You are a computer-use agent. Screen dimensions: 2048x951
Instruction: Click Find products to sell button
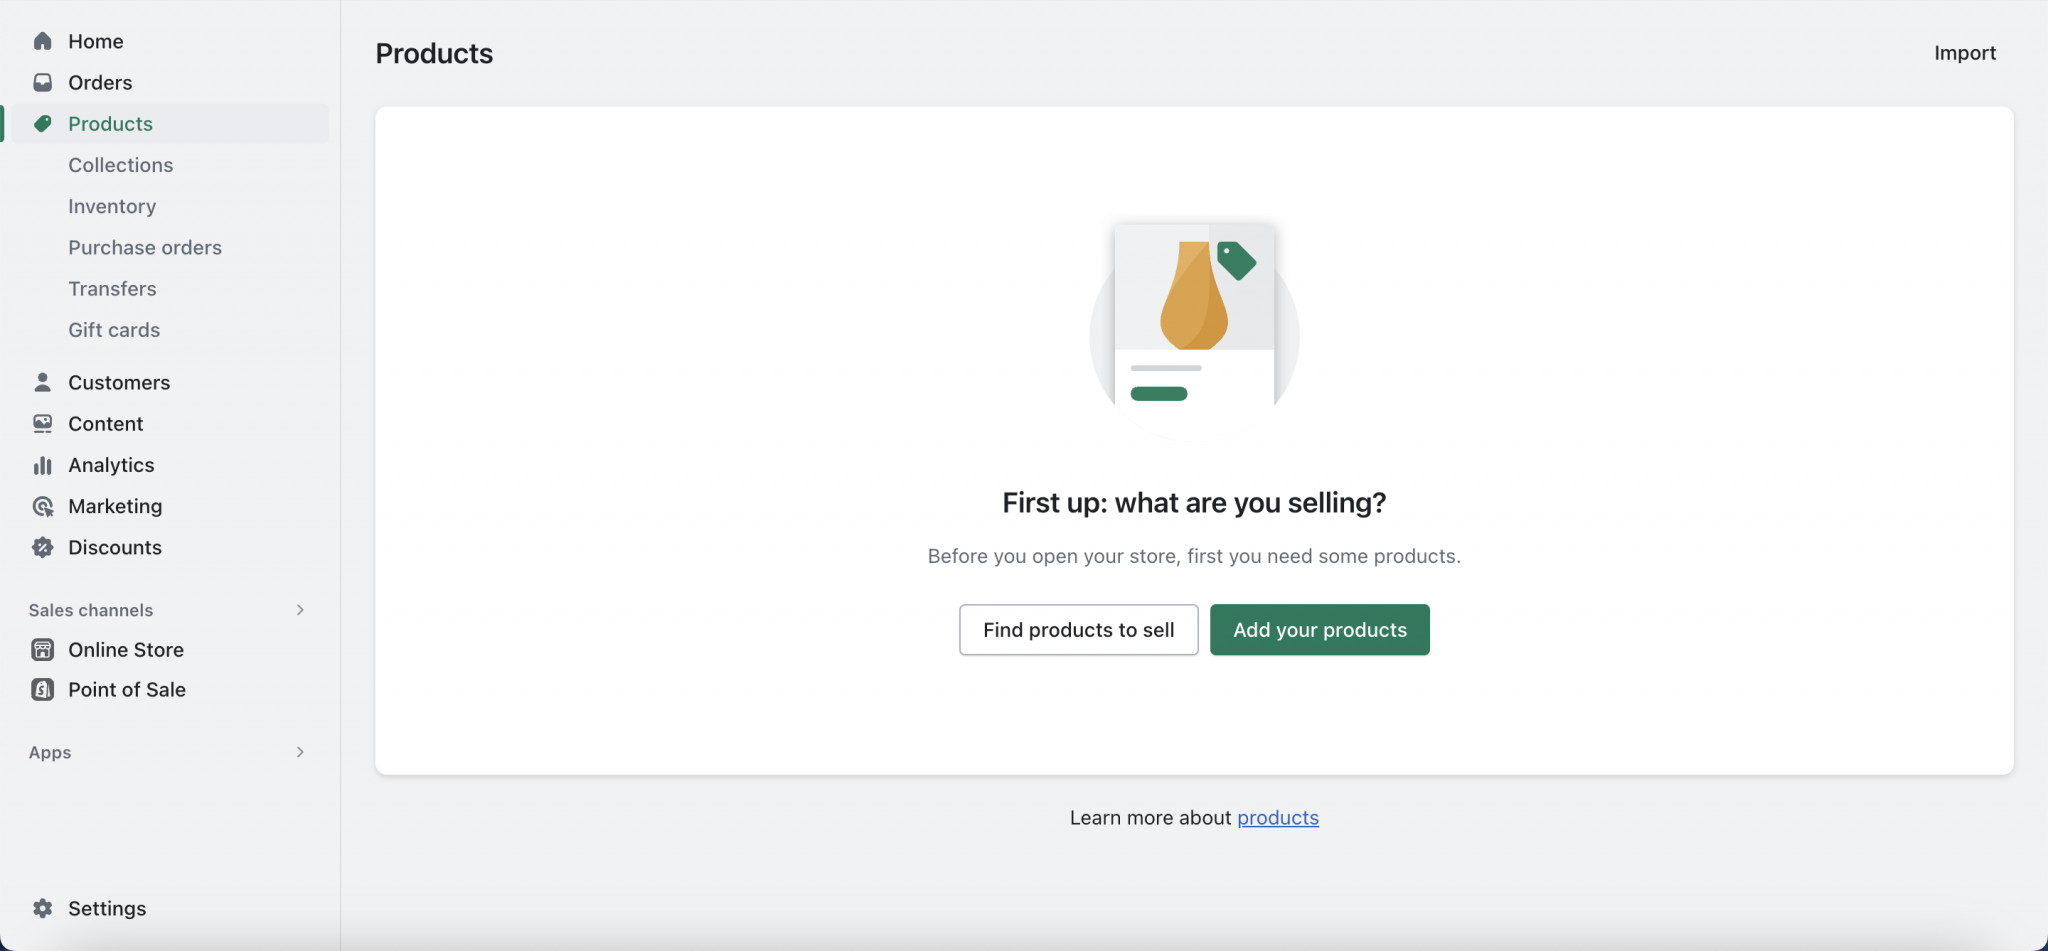pos(1078,630)
